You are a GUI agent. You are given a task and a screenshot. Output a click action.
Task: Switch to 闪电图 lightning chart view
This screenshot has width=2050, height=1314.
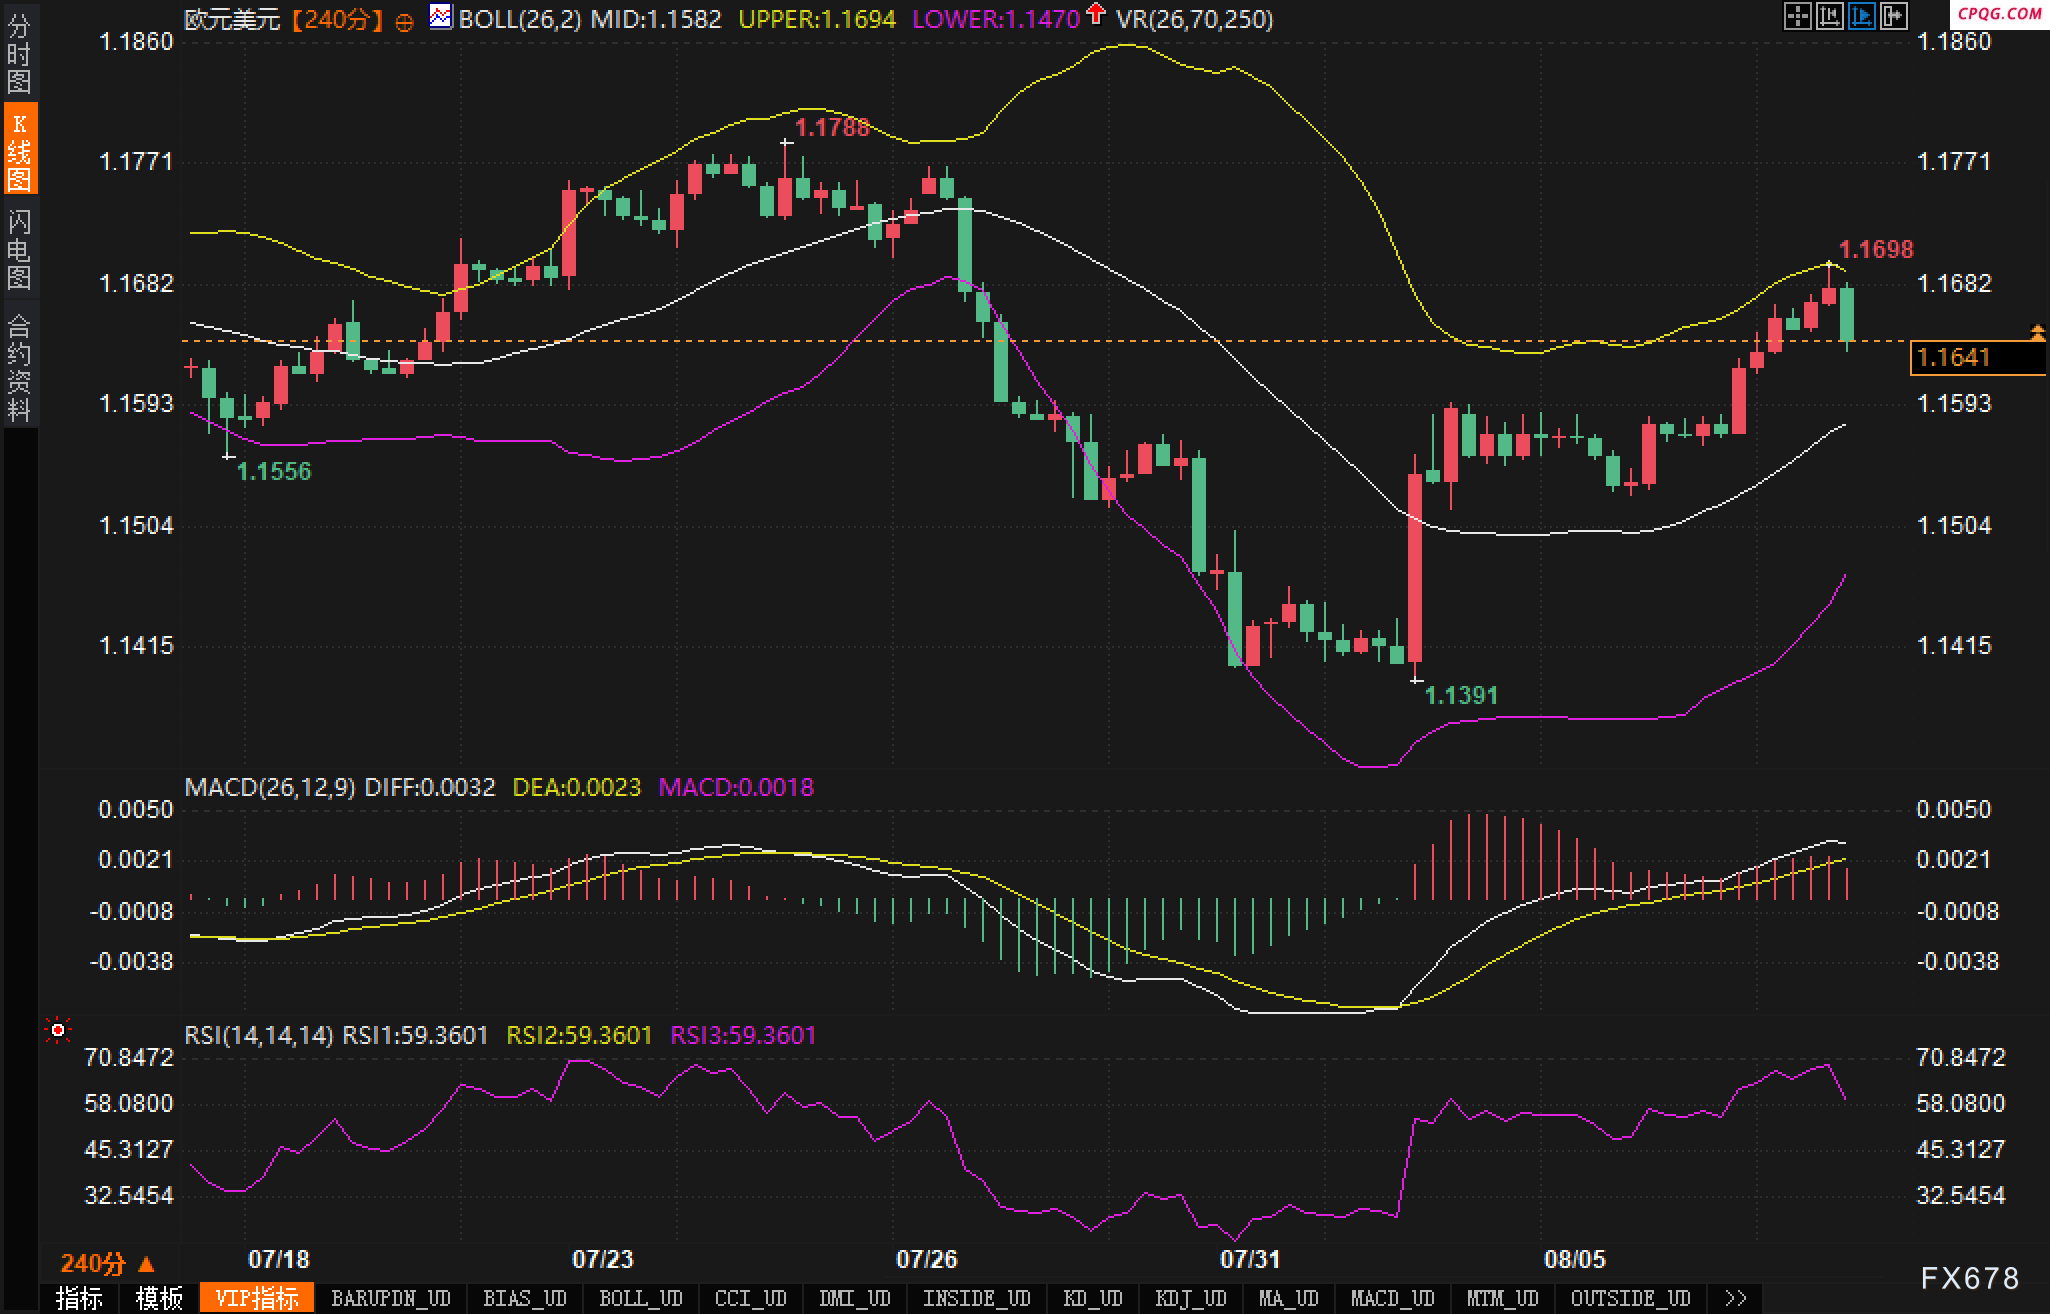tap(19, 249)
